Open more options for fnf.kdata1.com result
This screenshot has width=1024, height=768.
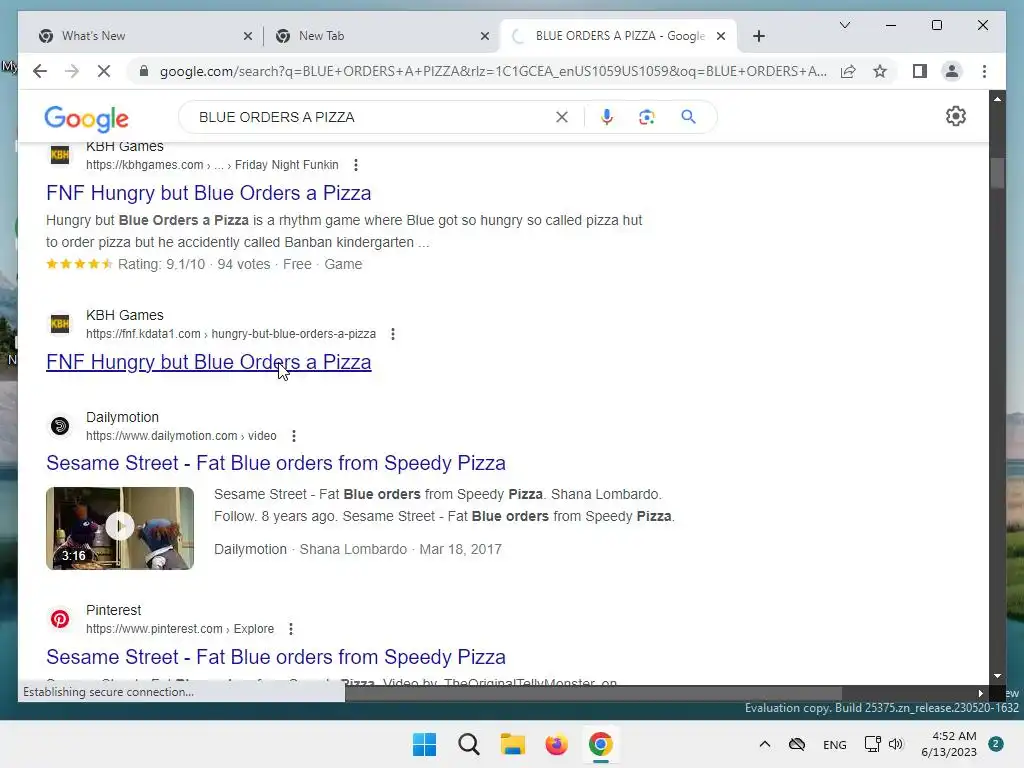tap(392, 334)
